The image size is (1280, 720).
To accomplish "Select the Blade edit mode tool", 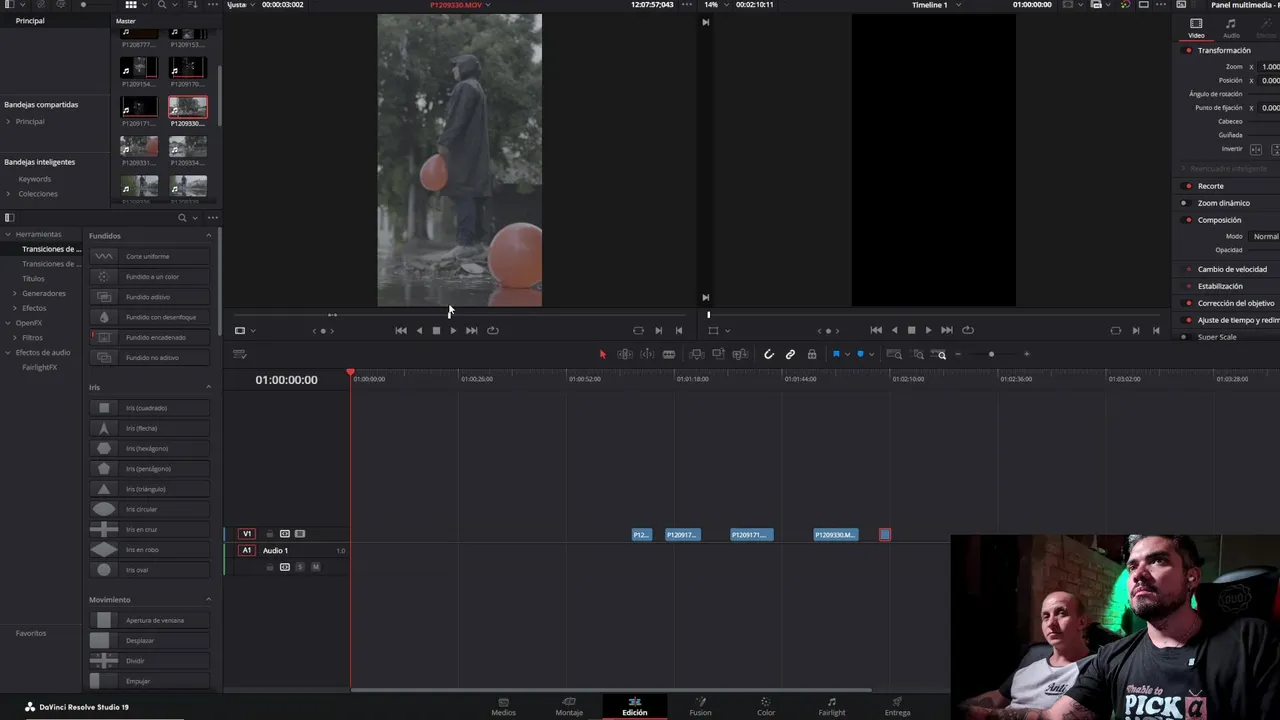I will (x=669, y=354).
